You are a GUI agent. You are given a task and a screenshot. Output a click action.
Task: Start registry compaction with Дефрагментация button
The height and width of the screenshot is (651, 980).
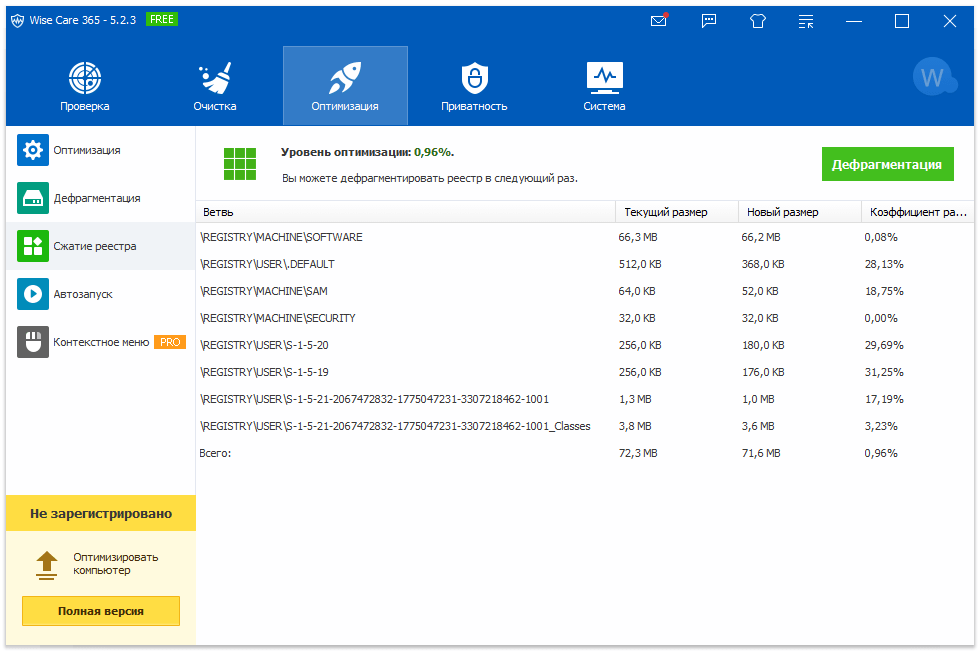[889, 163]
